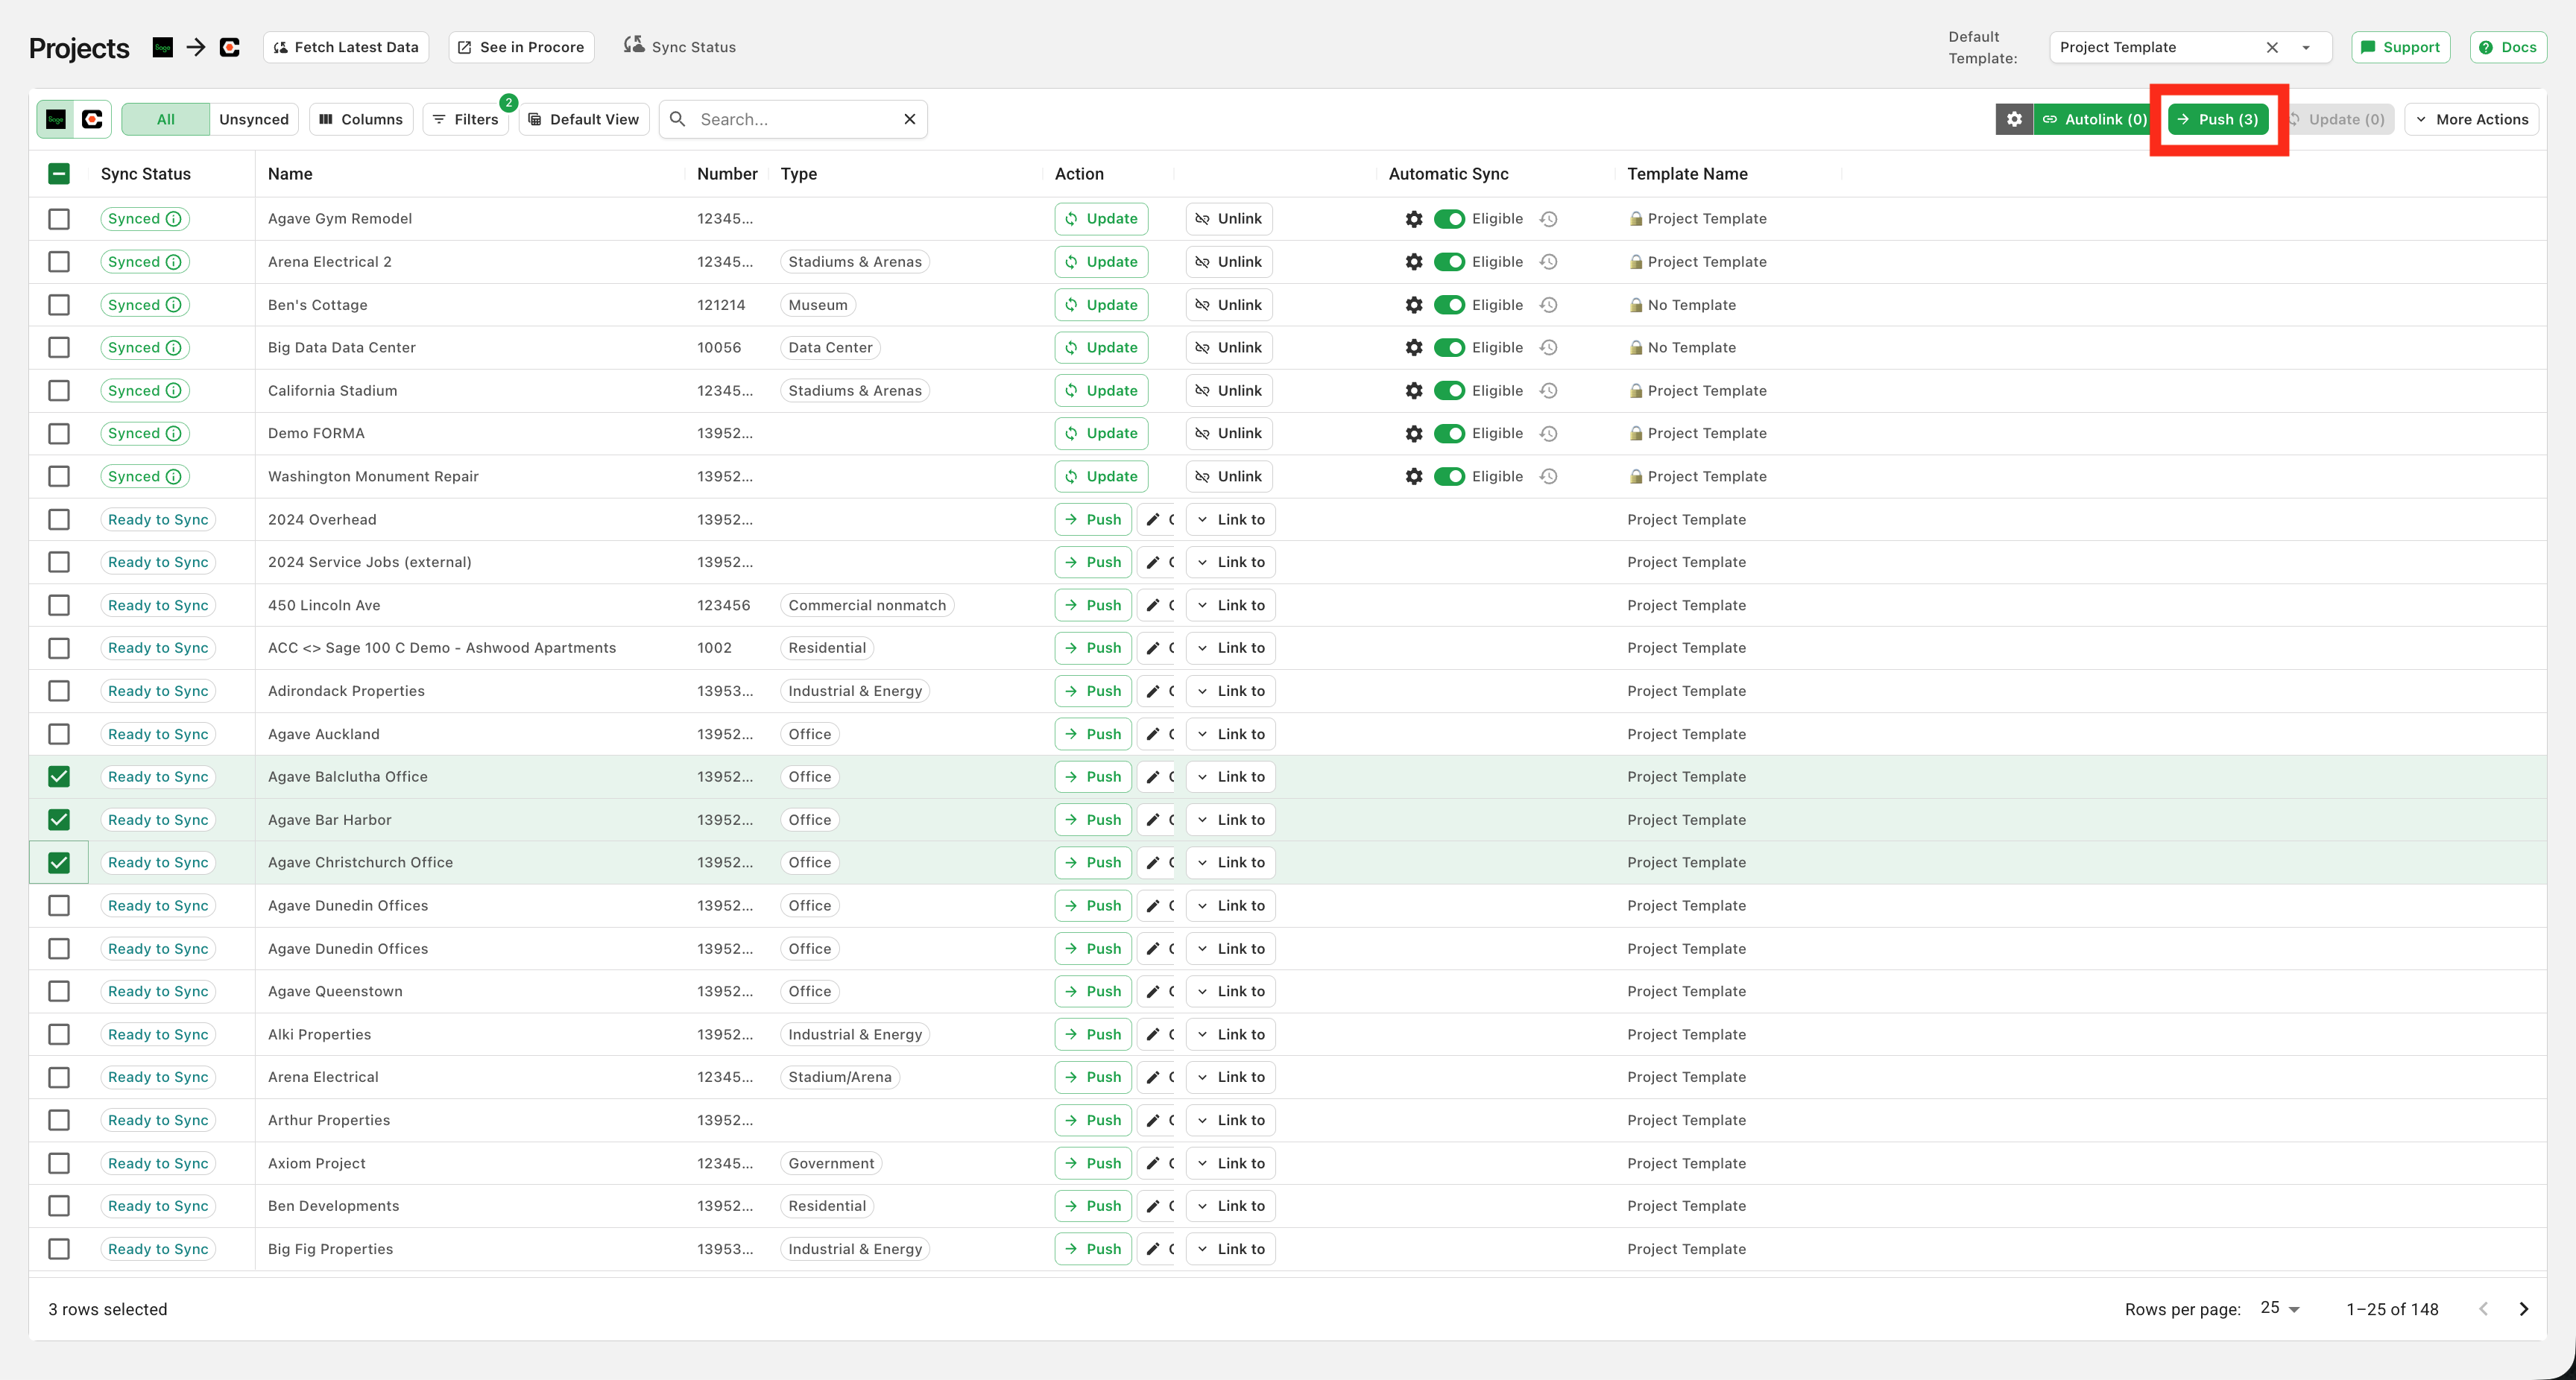The height and width of the screenshot is (1380, 2576).
Task: Open sync settings gear for Big Data Data Center
Action: 1414,348
